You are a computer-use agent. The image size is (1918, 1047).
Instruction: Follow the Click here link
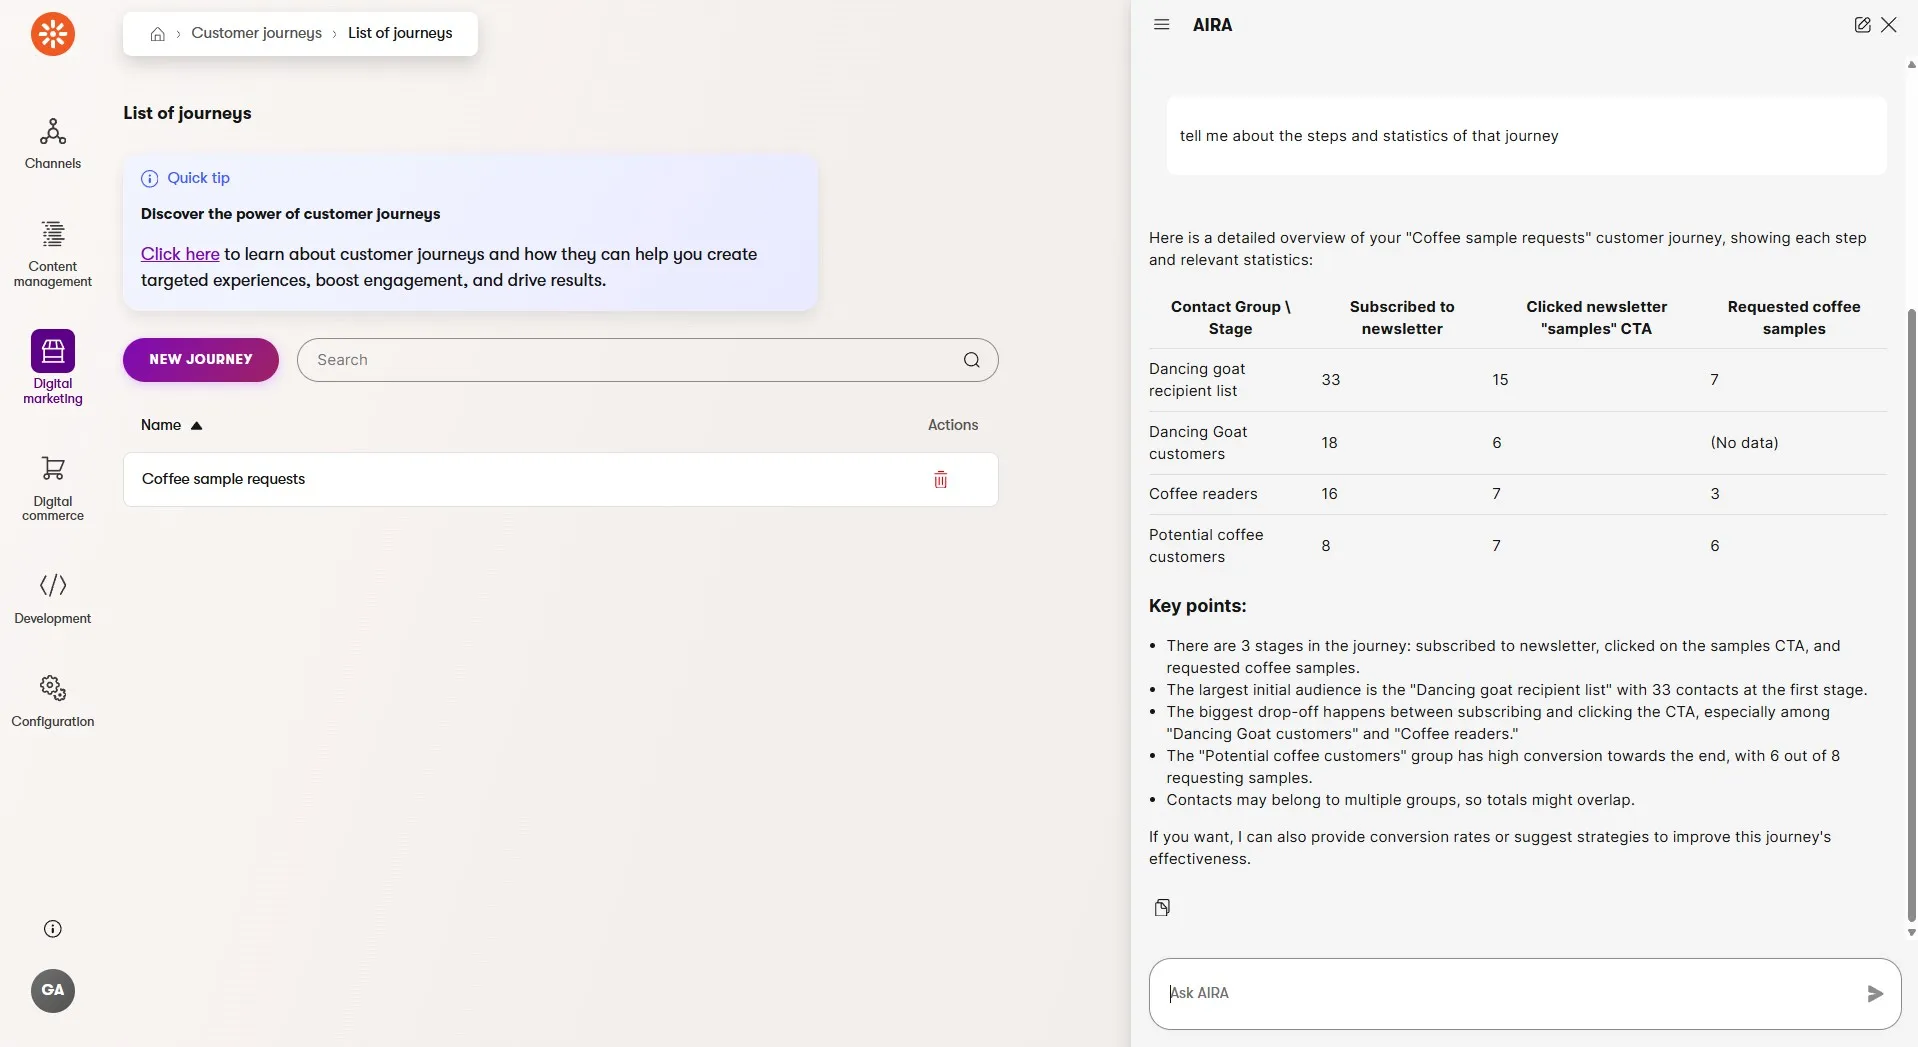(180, 254)
